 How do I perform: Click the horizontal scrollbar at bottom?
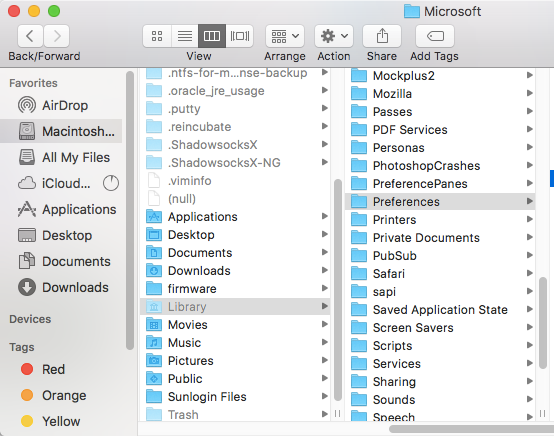tap(471, 429)
